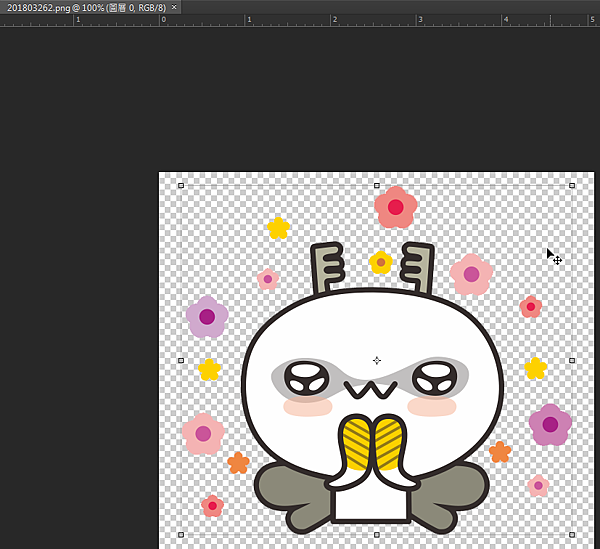This screenshot has height=549, width=600.
Task: Click the character's left antler
Action: (x=328, y=268)
